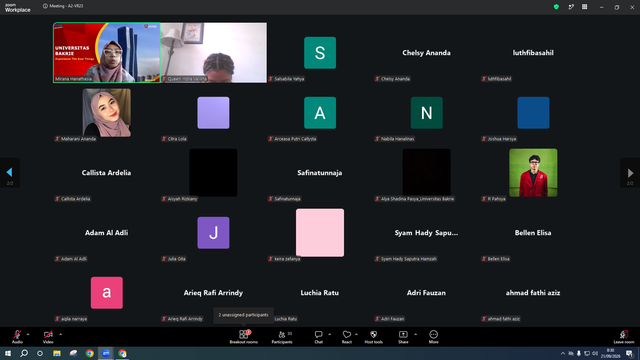Click Nabila Hanalinas's N avatar
The image size is (640, 360).
tap(427, 113)
